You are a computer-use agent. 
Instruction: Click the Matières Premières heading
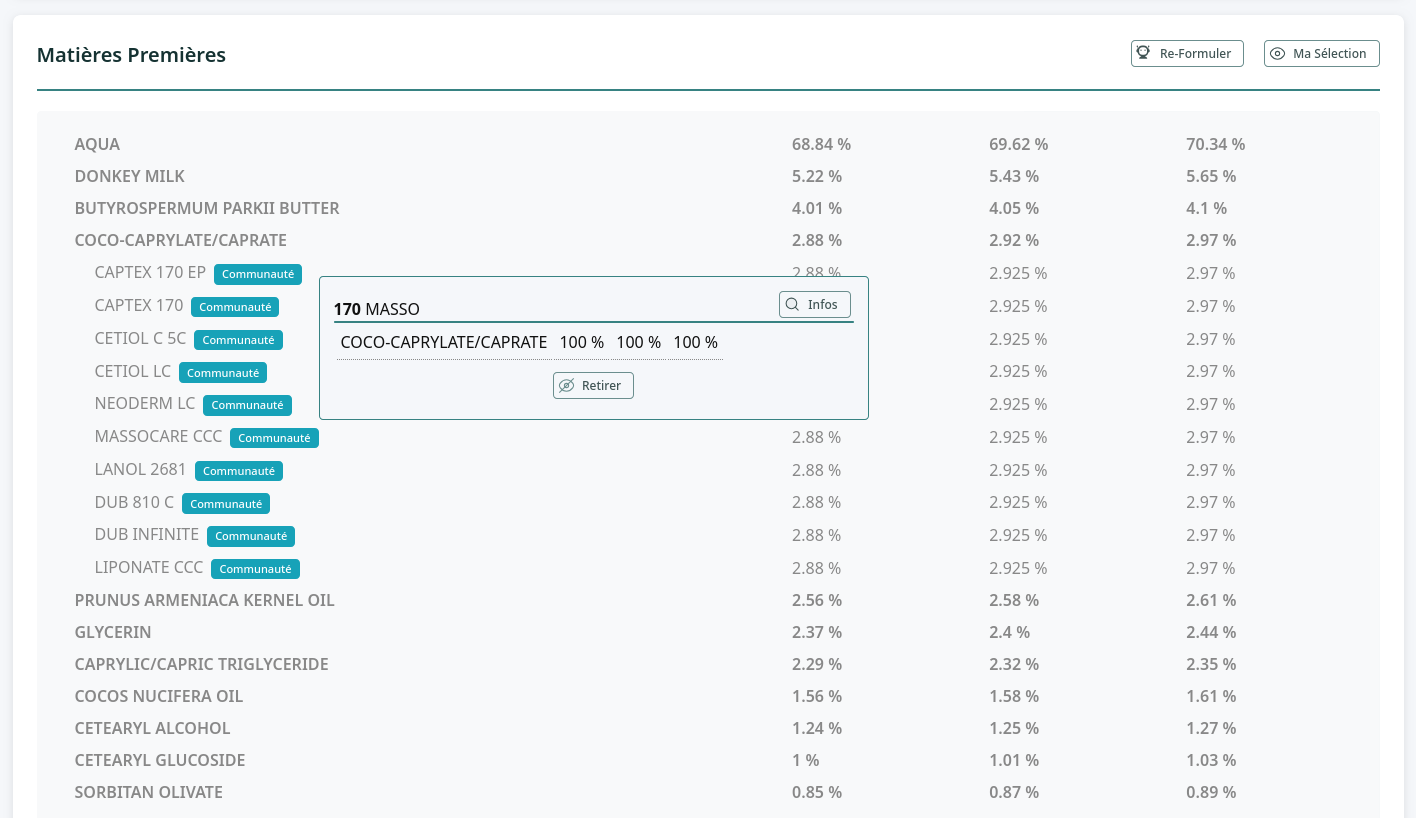[x=131, y=55]
